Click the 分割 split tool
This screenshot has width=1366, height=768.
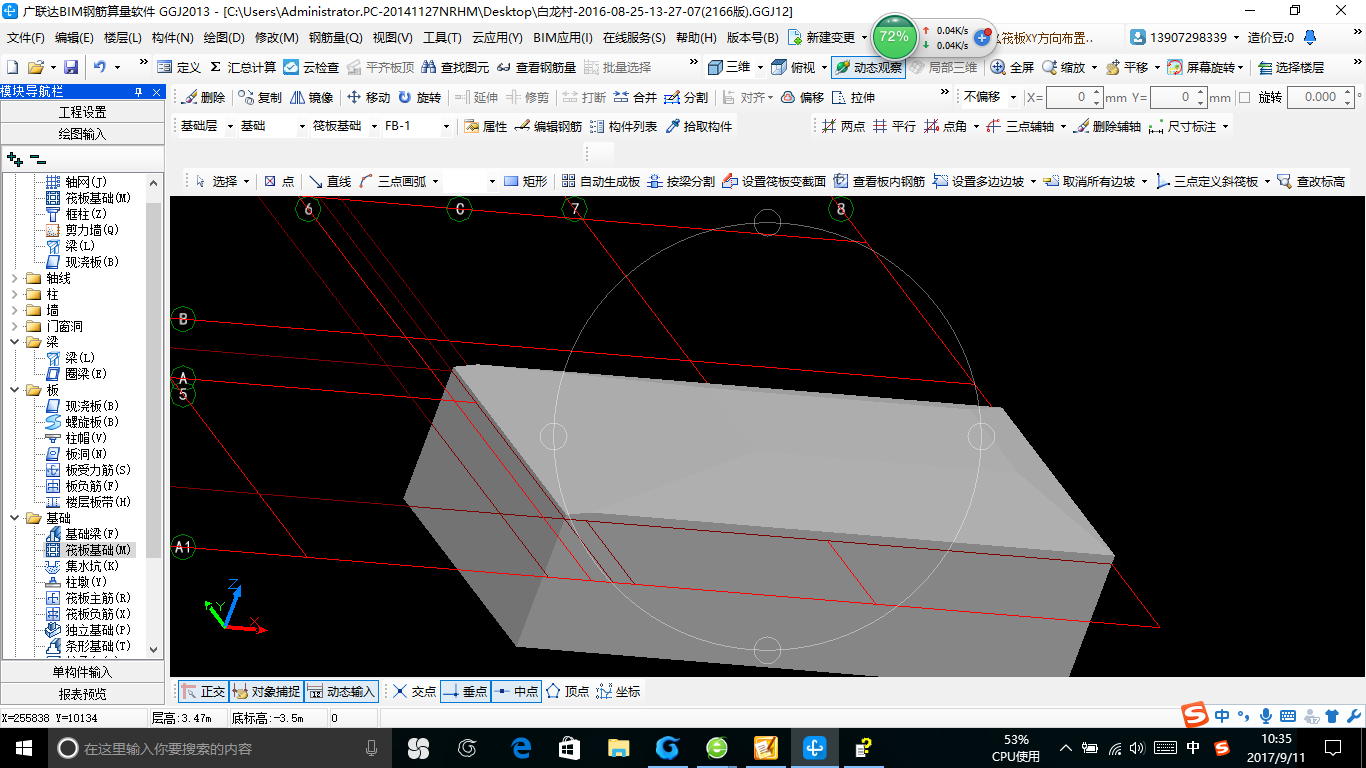tap(686, 98)
